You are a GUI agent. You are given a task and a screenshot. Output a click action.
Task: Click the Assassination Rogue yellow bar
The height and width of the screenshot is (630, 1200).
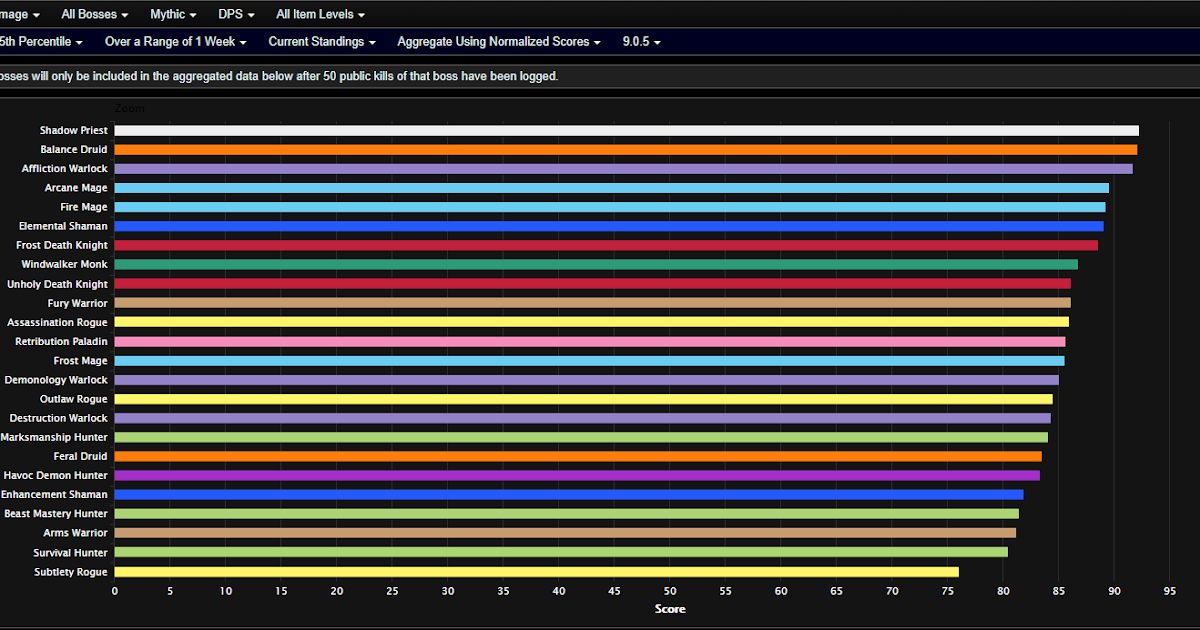click(592, 322)
